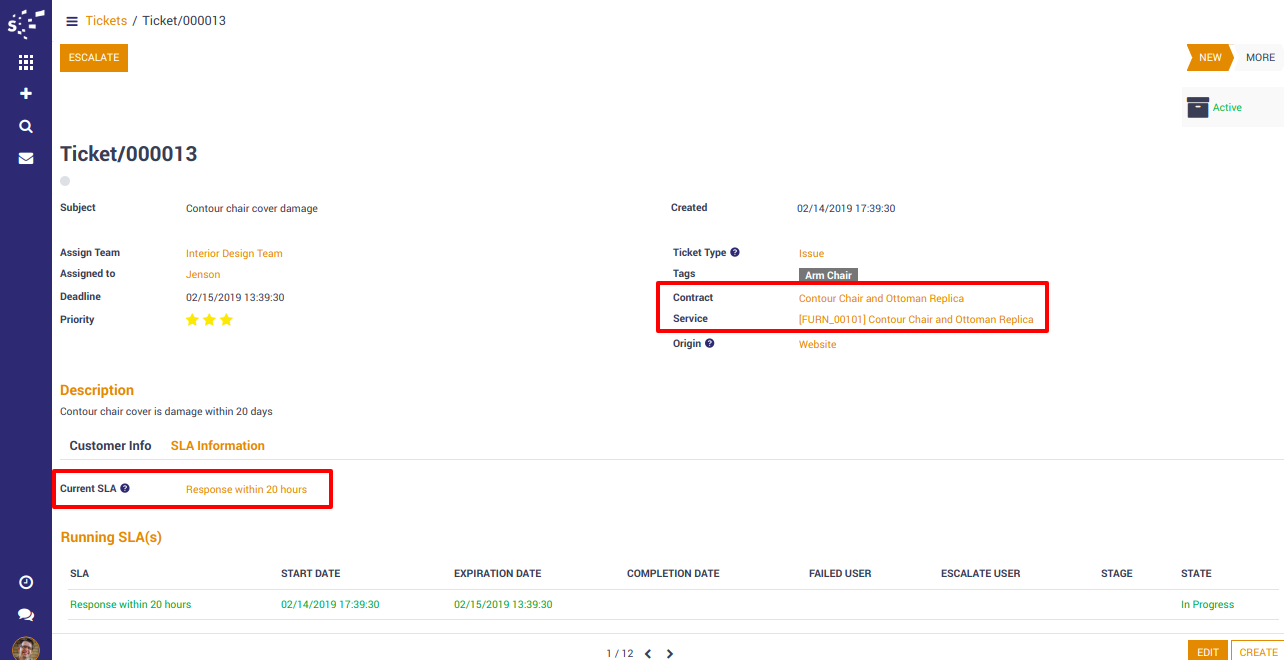1284x660 pixels.
Task: Select the NEW stage in status bar
Action: 1208,58
